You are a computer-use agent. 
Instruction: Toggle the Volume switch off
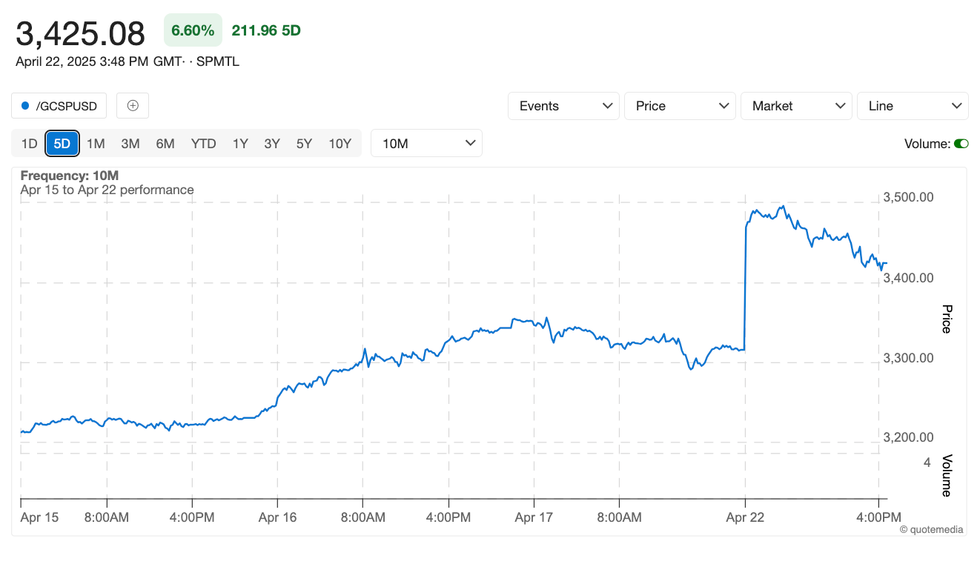[961, 144]
